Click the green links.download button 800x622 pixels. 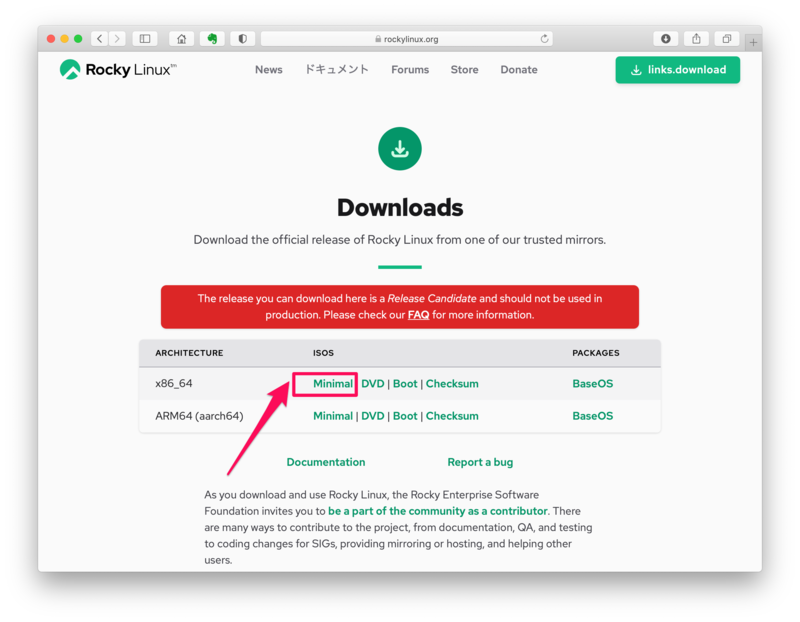coord(678,70)
